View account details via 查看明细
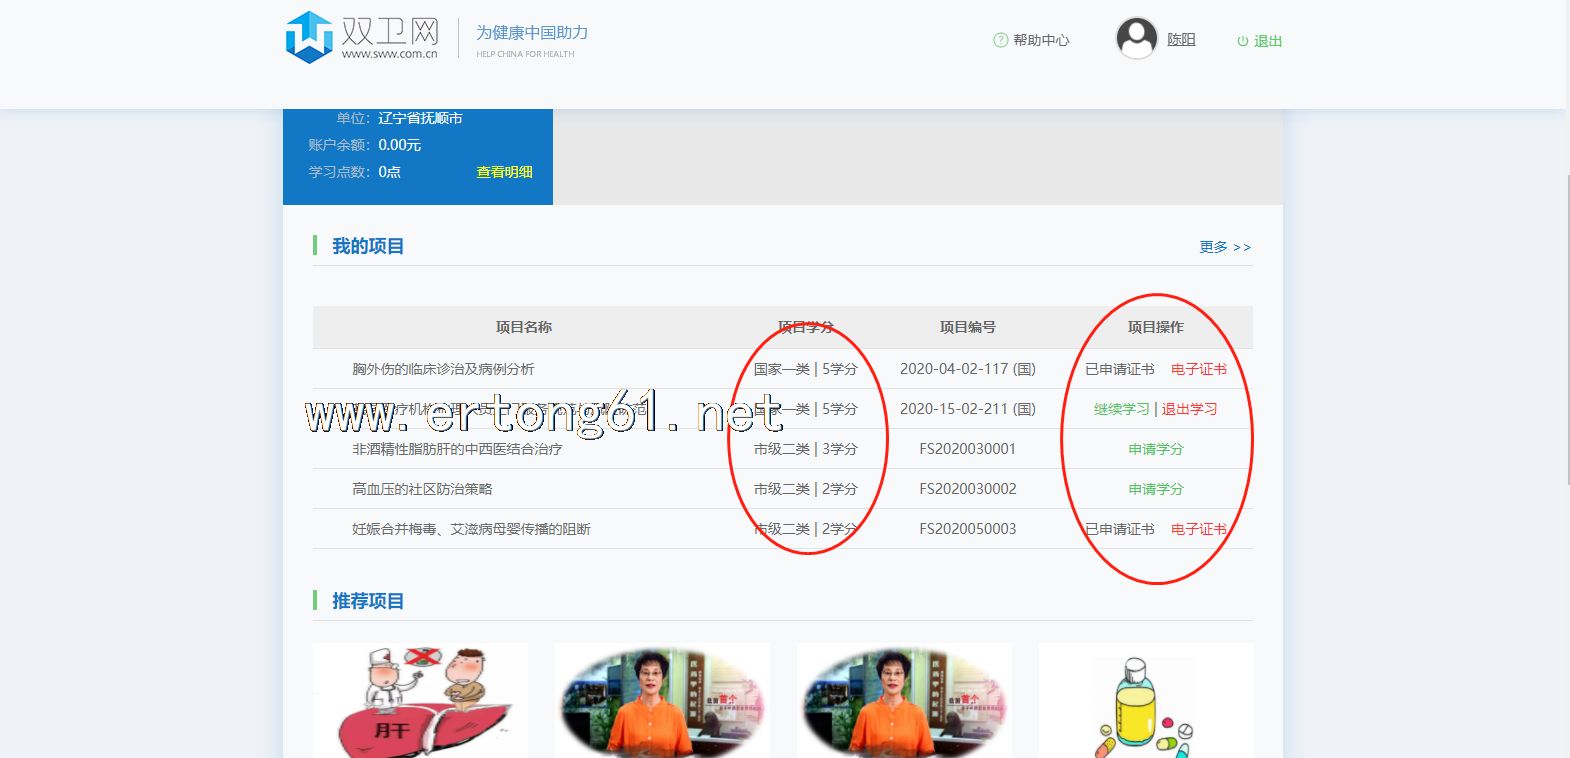Viewport: 1570px width, 758px height. (x=504, y=172)
